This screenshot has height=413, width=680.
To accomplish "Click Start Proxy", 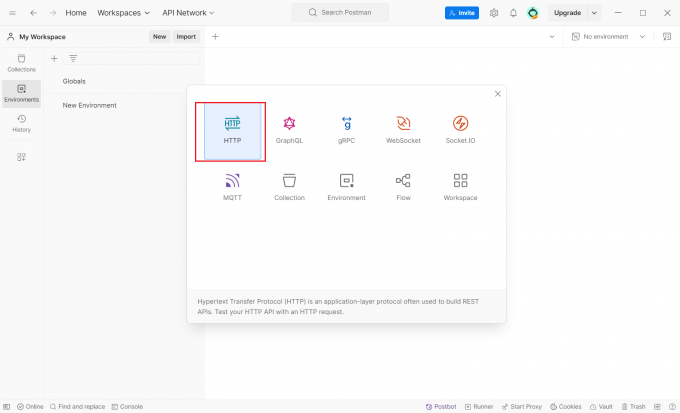I will point(522,406).
